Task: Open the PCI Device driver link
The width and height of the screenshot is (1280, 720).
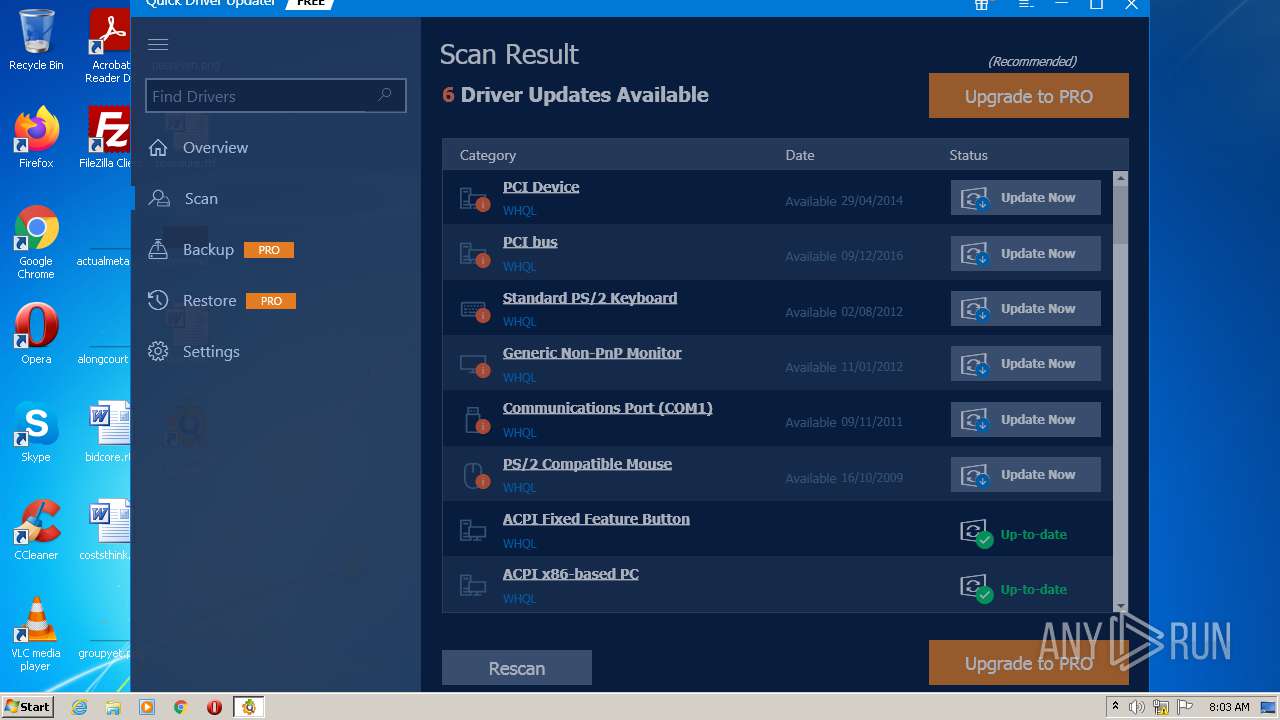Action: pyautogui.click(x=541, y=187)
